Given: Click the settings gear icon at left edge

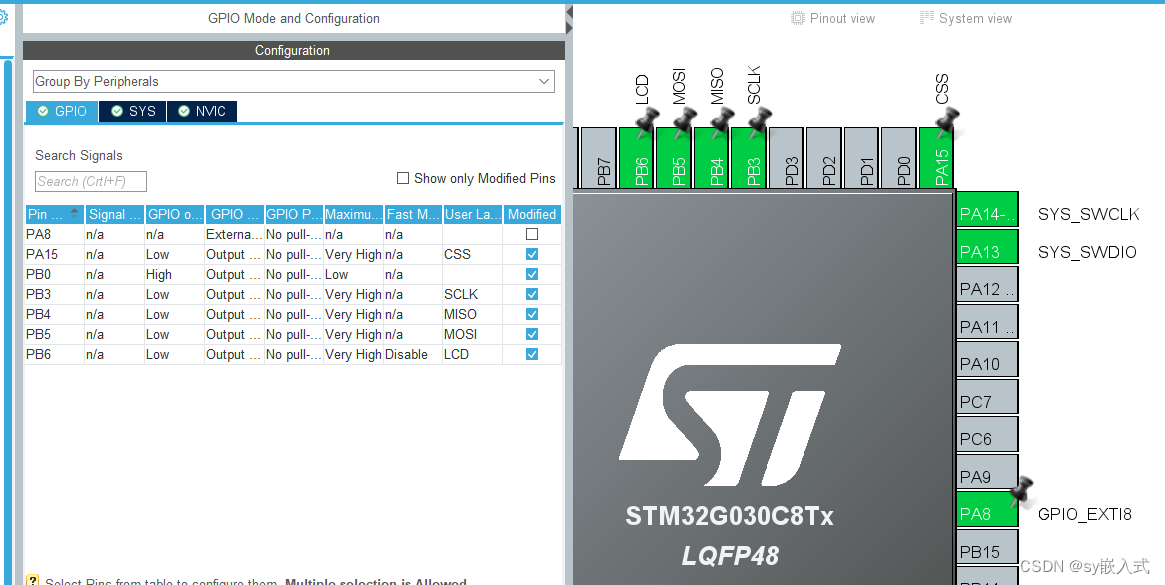Looking at the screenshot, I should 3,16.
